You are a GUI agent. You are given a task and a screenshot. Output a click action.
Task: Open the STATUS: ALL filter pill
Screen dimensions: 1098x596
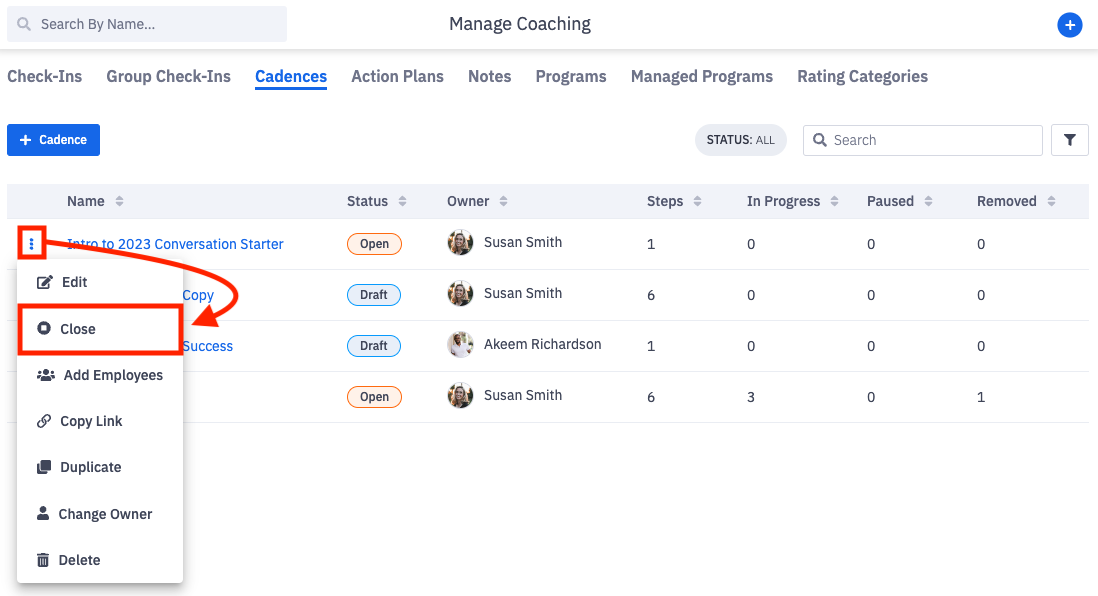740,140
